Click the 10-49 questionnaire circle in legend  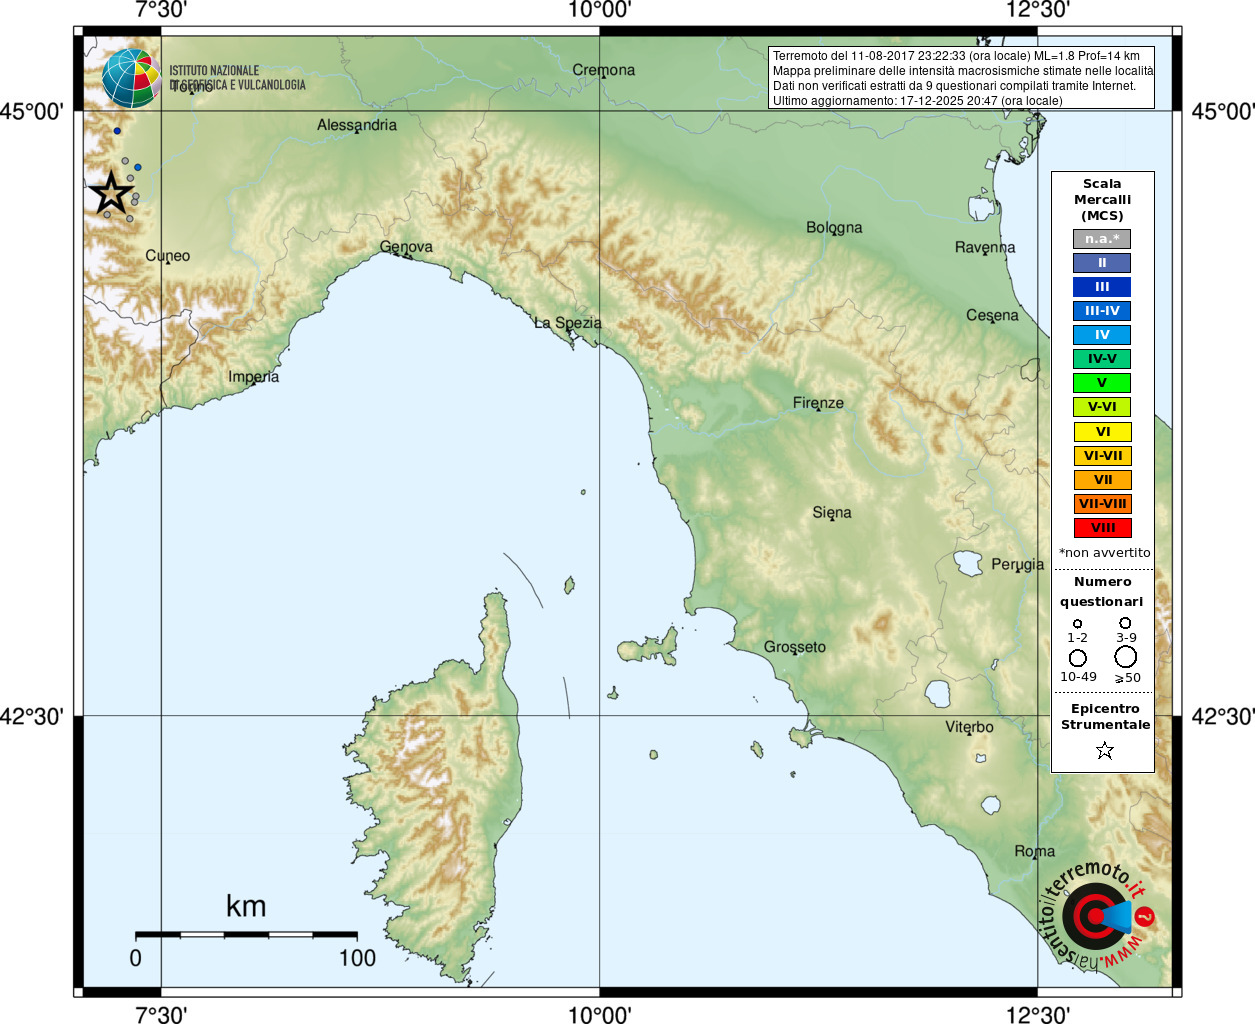[x=1078, y=658]
